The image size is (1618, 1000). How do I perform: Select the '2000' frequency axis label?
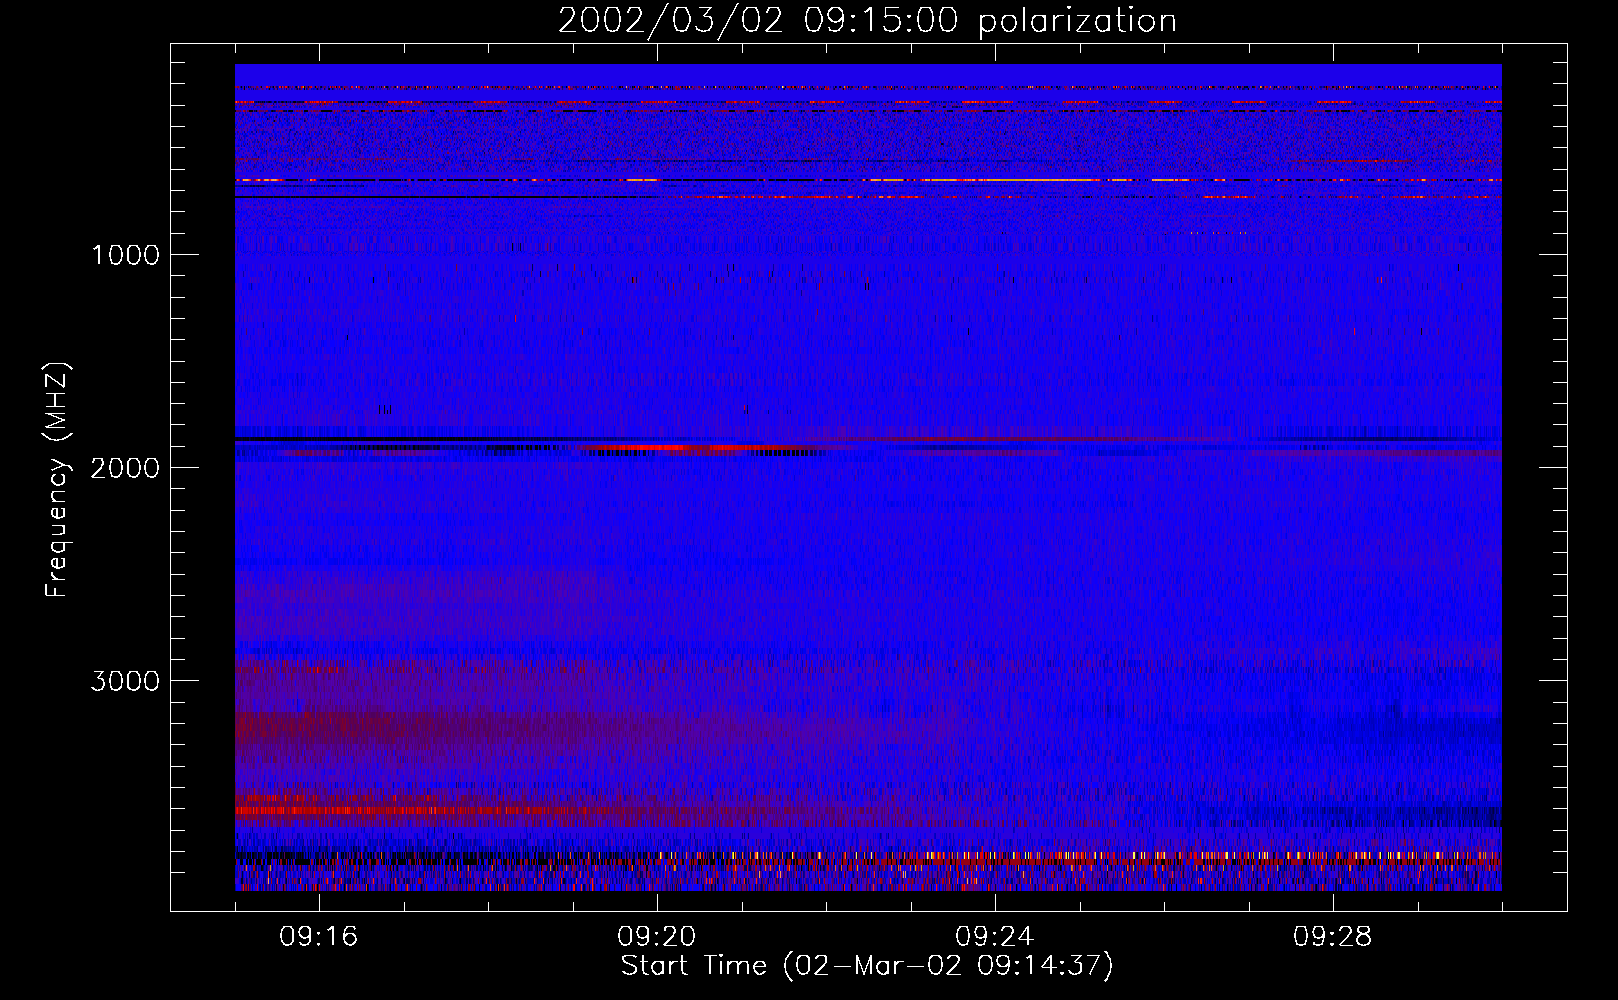click(125, 468)
